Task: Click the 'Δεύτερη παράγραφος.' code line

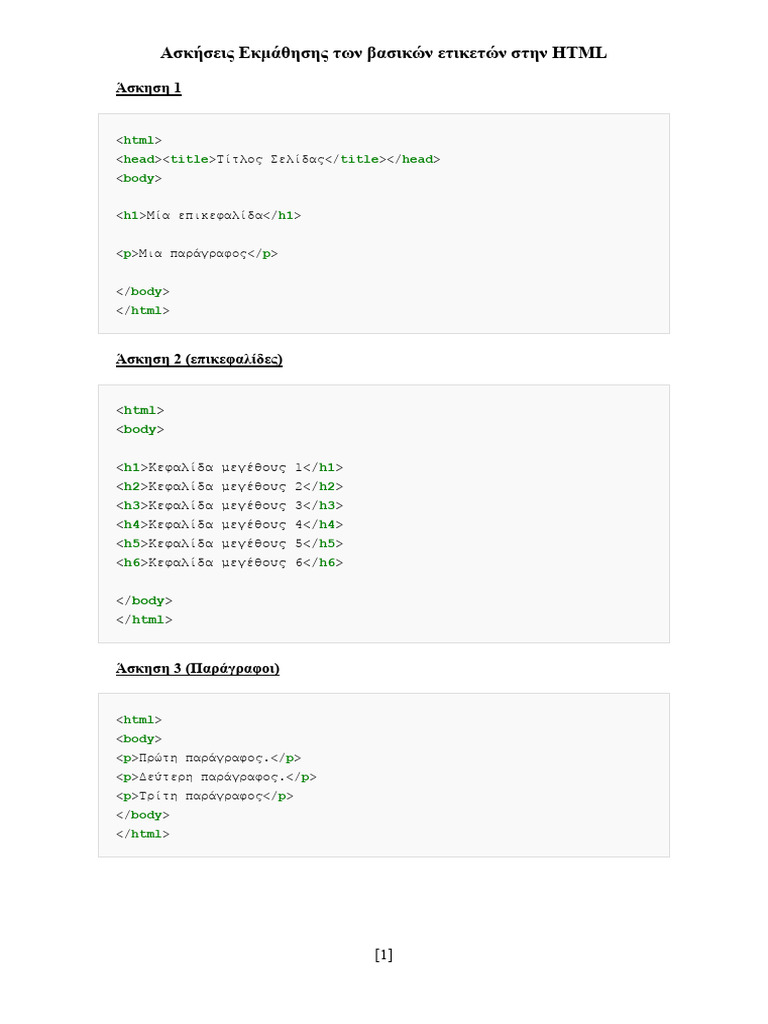Action: [216, 777]
